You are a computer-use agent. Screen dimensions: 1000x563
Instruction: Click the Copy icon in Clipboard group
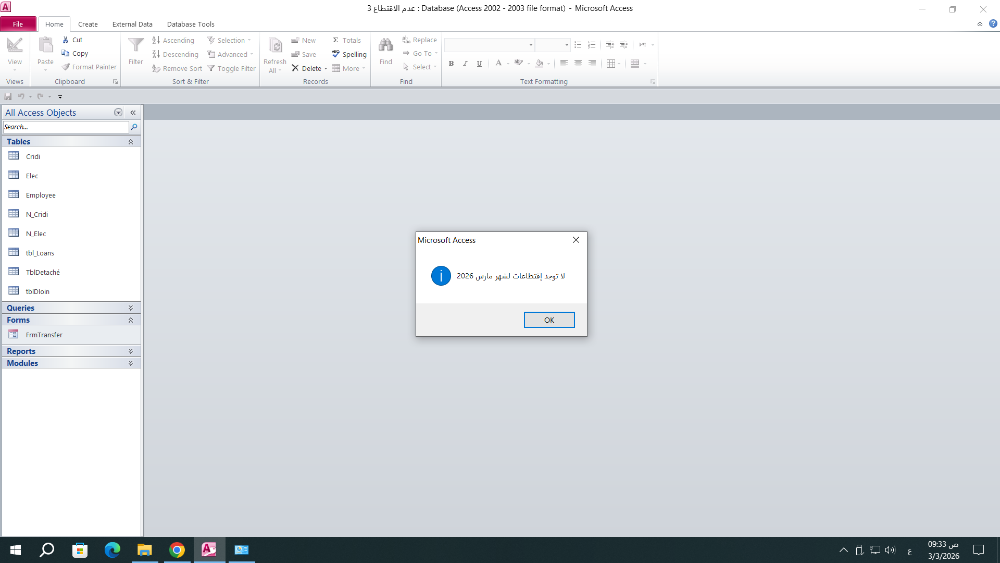(65, 53)
